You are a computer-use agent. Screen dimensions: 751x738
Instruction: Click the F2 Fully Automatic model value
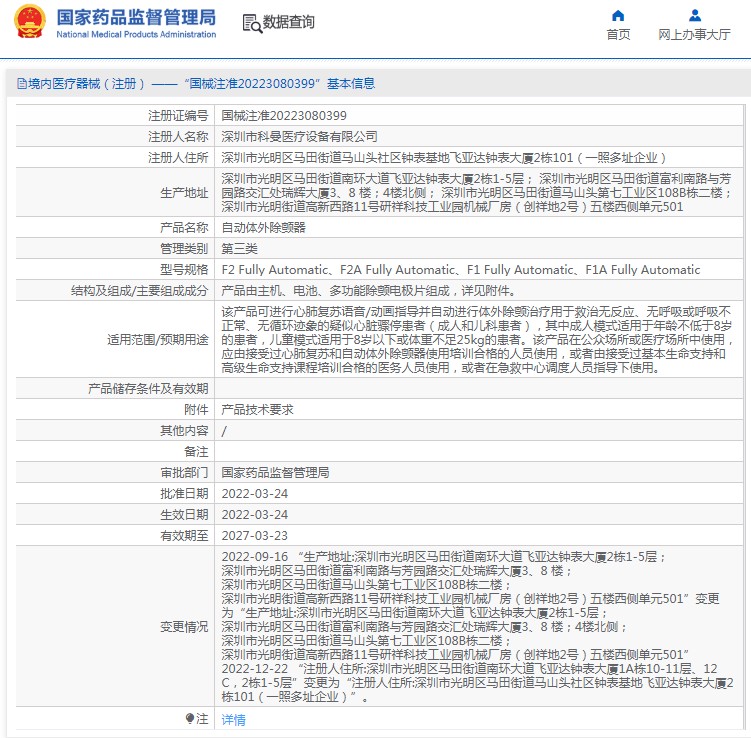coord(461,270)
